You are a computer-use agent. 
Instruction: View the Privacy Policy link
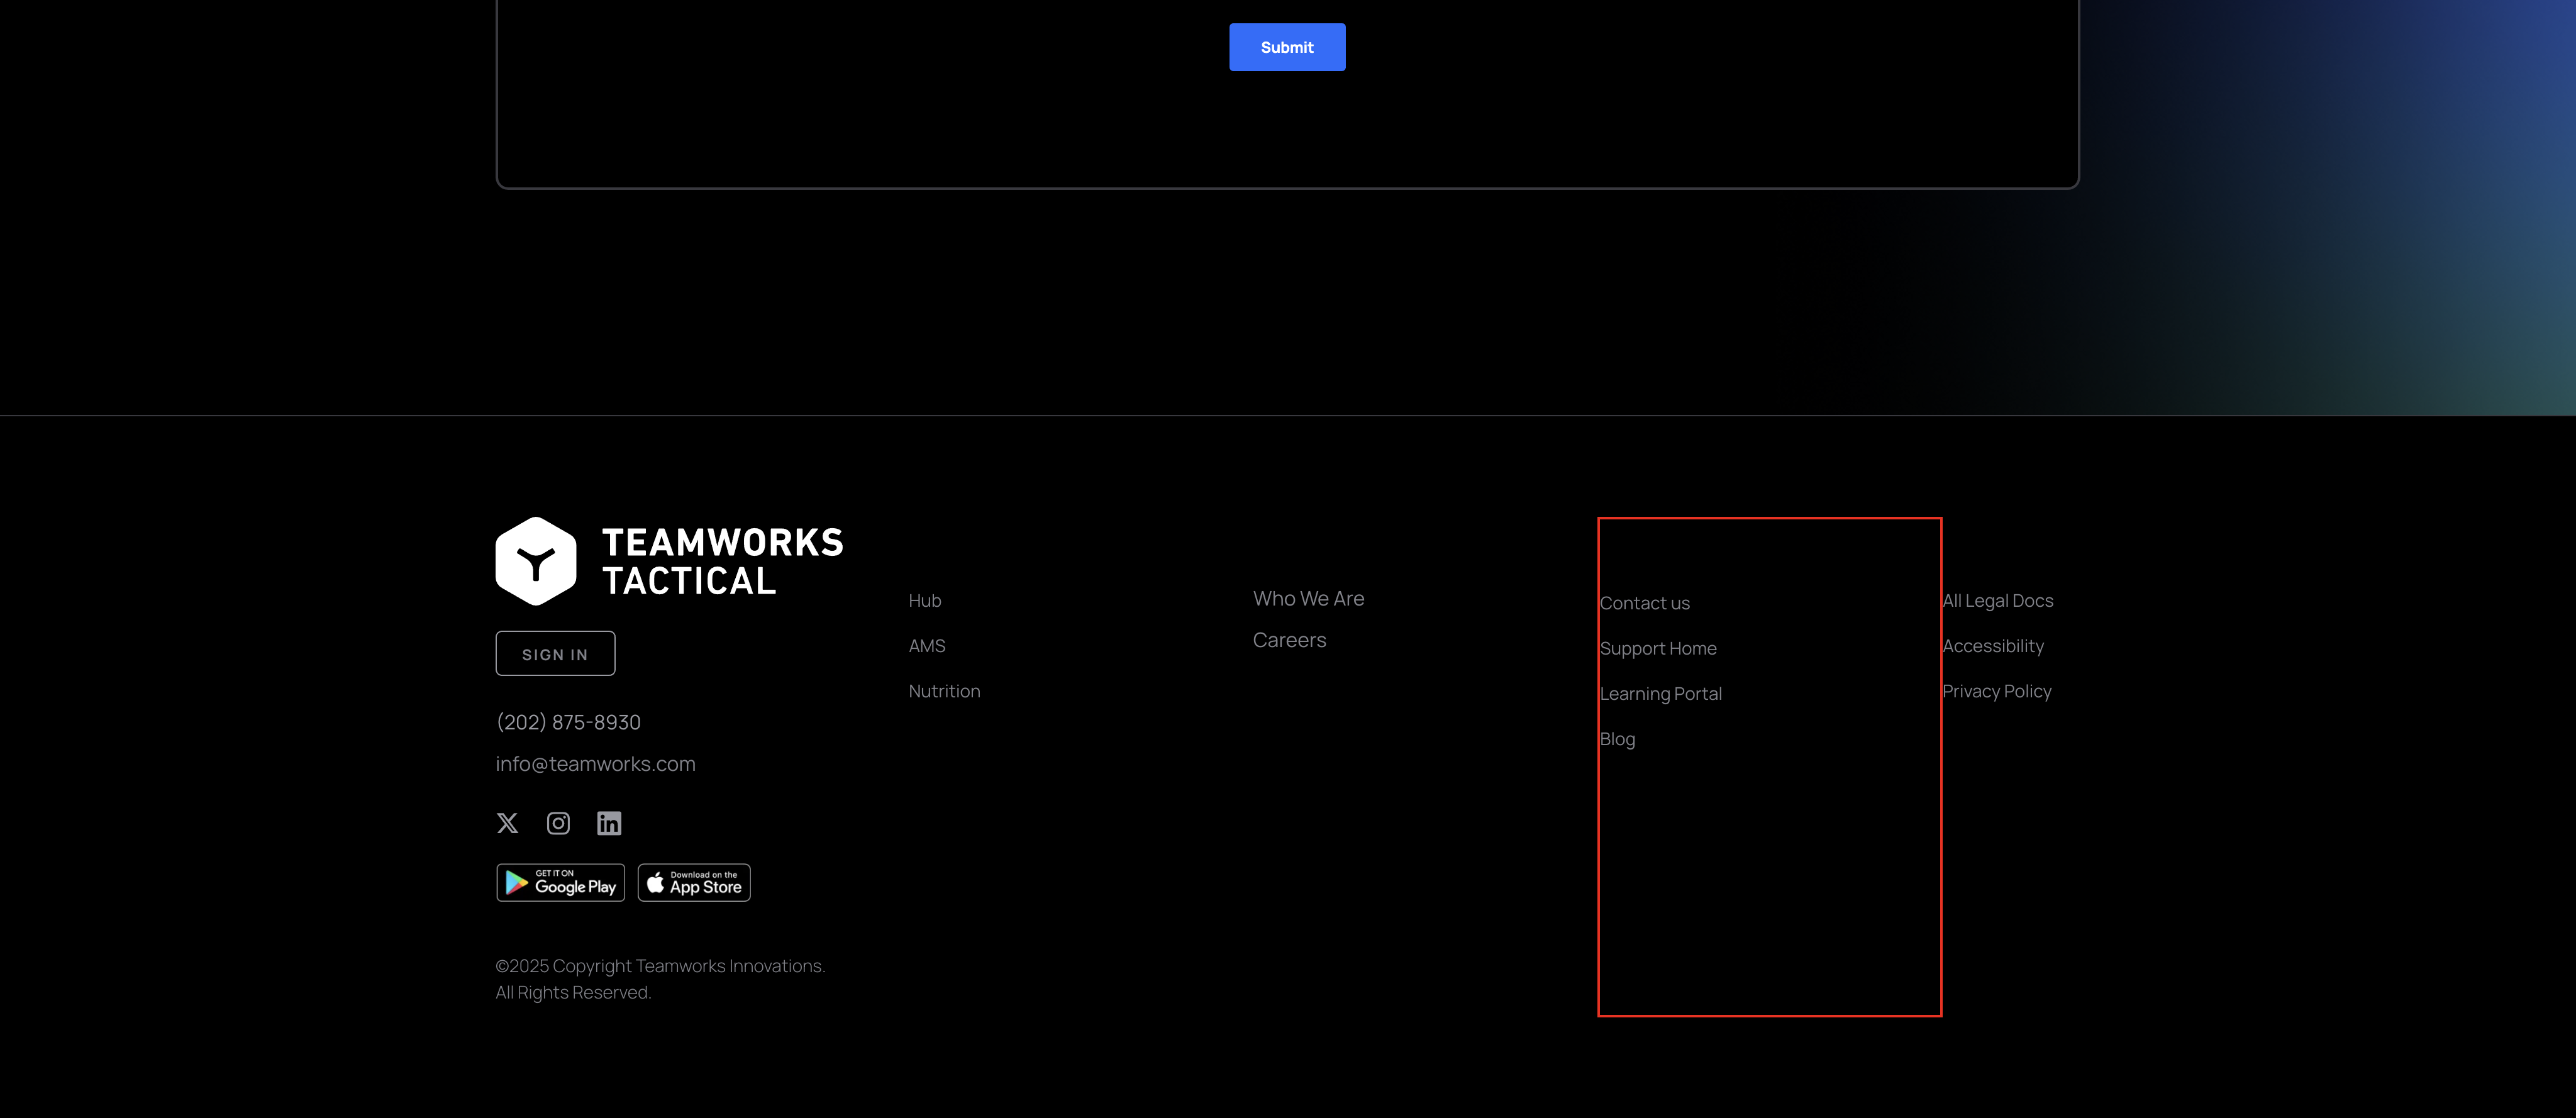[x=1997, y=691]
